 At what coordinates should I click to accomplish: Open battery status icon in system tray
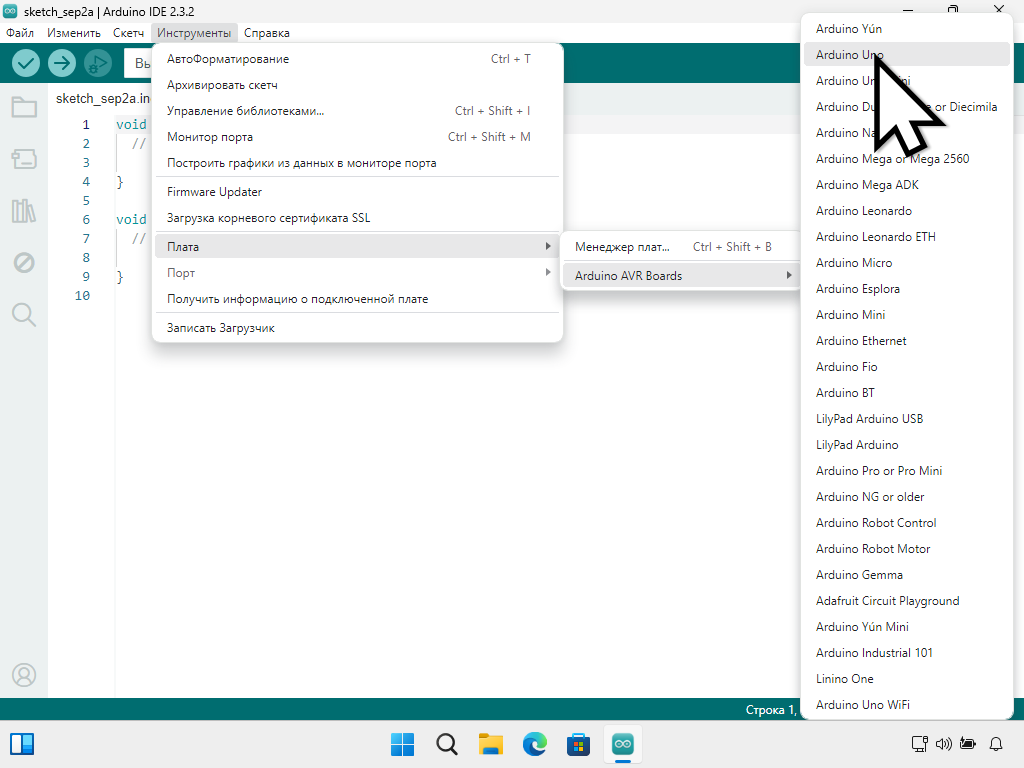(x=968, y=744)
